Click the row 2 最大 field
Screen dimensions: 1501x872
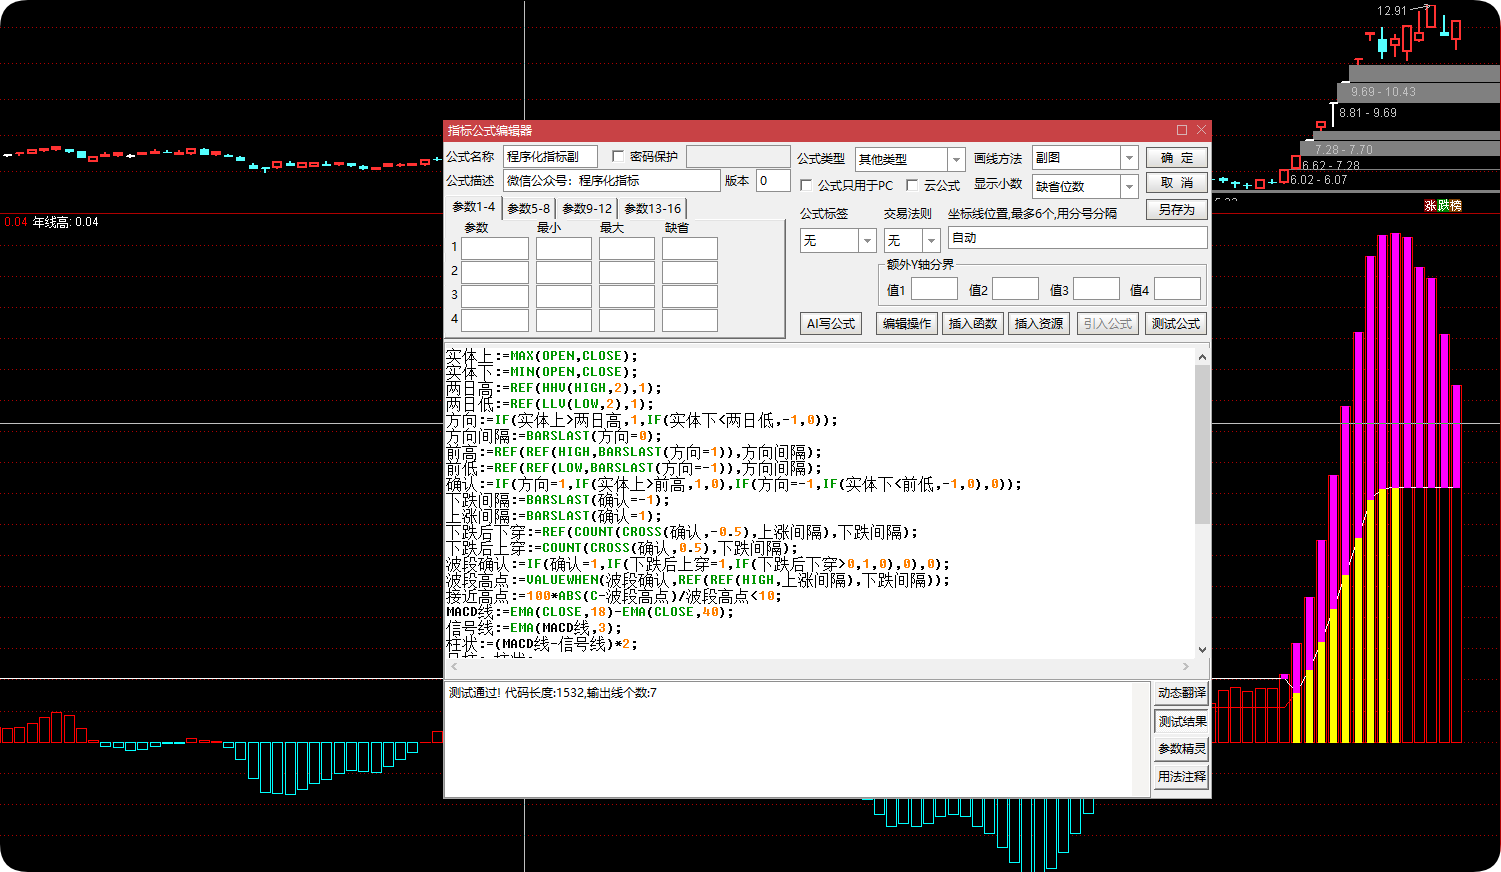tap(627, 272)
